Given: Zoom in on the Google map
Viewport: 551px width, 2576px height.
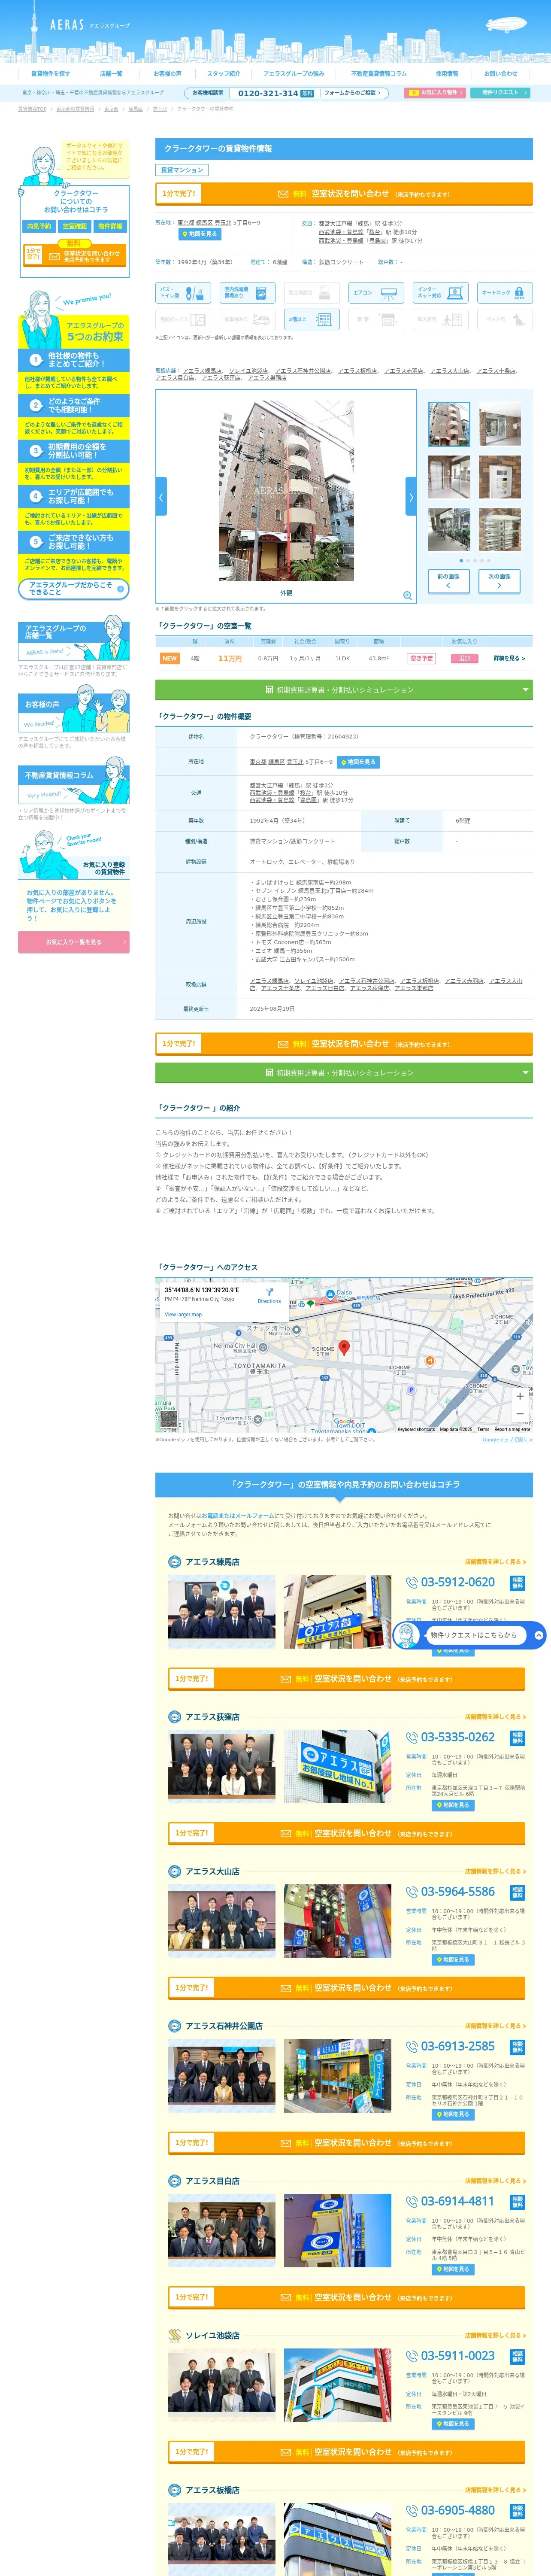Looking at the screenshot, I should [520, 1396].
